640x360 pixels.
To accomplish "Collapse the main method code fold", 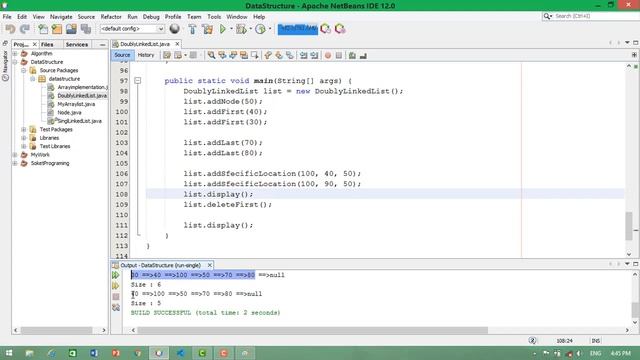I will tap(138, 81).
